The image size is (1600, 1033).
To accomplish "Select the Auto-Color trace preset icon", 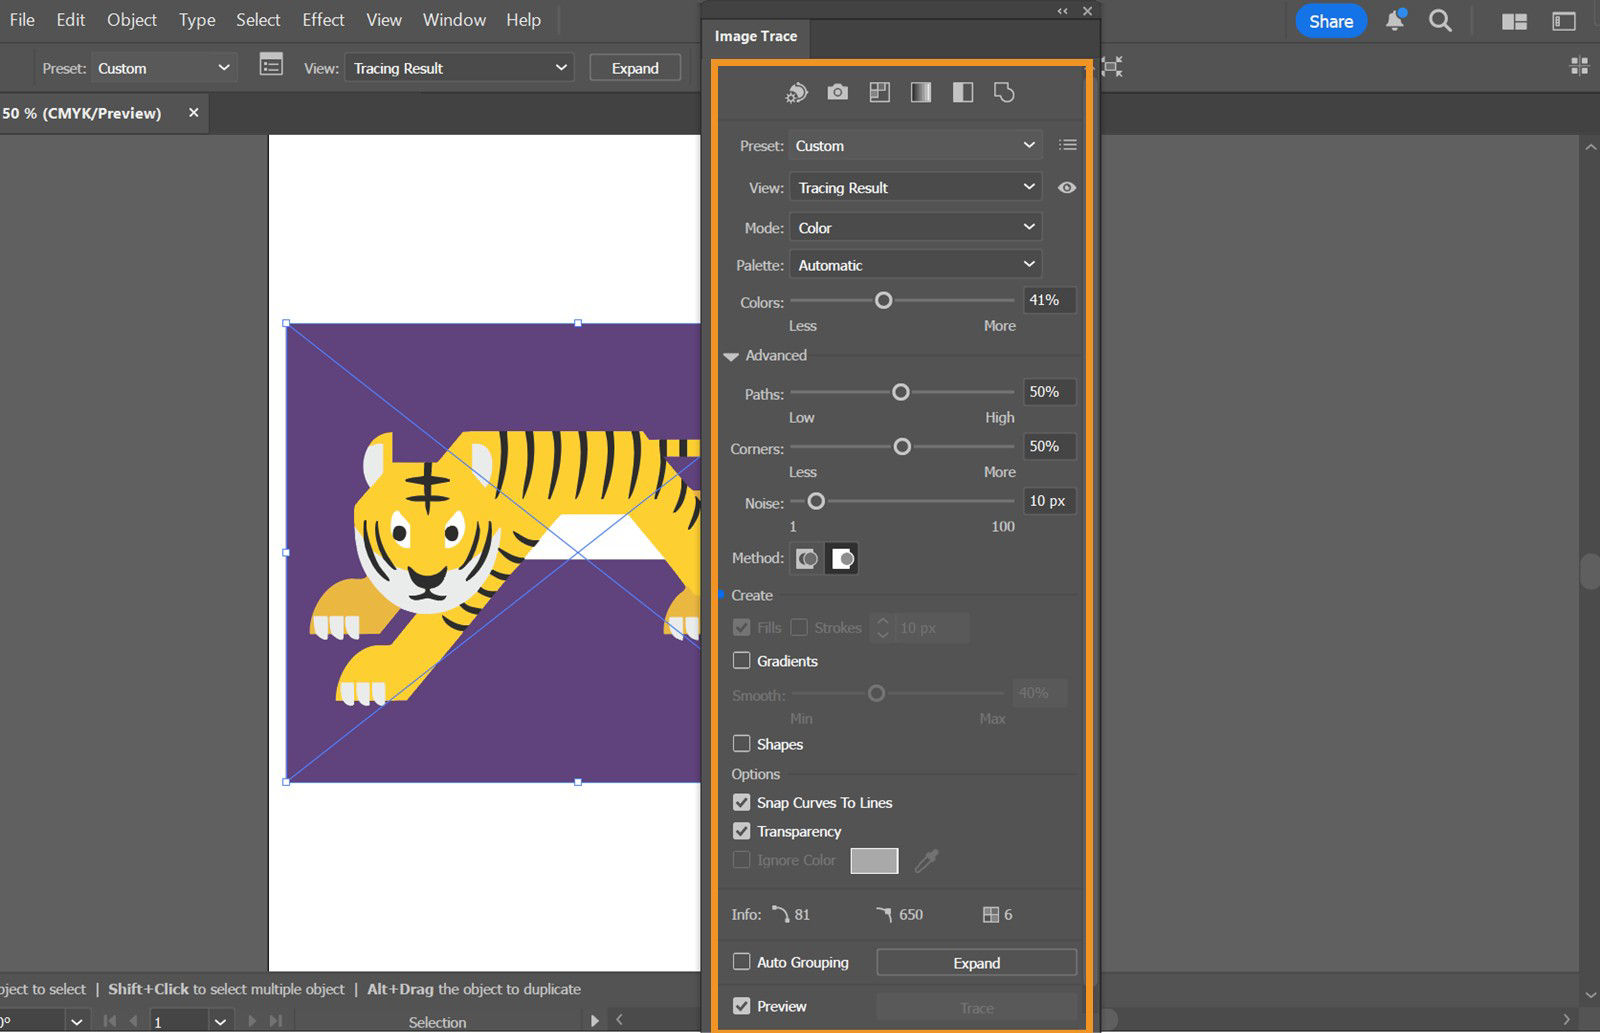I will [x=795, y=92].
